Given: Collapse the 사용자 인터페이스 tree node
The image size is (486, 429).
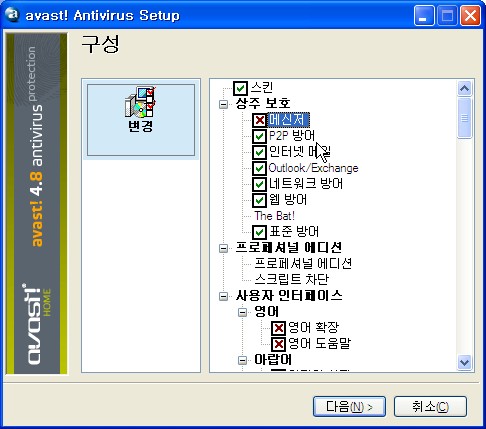Looking at the screenshot, I should pos(223,296).
